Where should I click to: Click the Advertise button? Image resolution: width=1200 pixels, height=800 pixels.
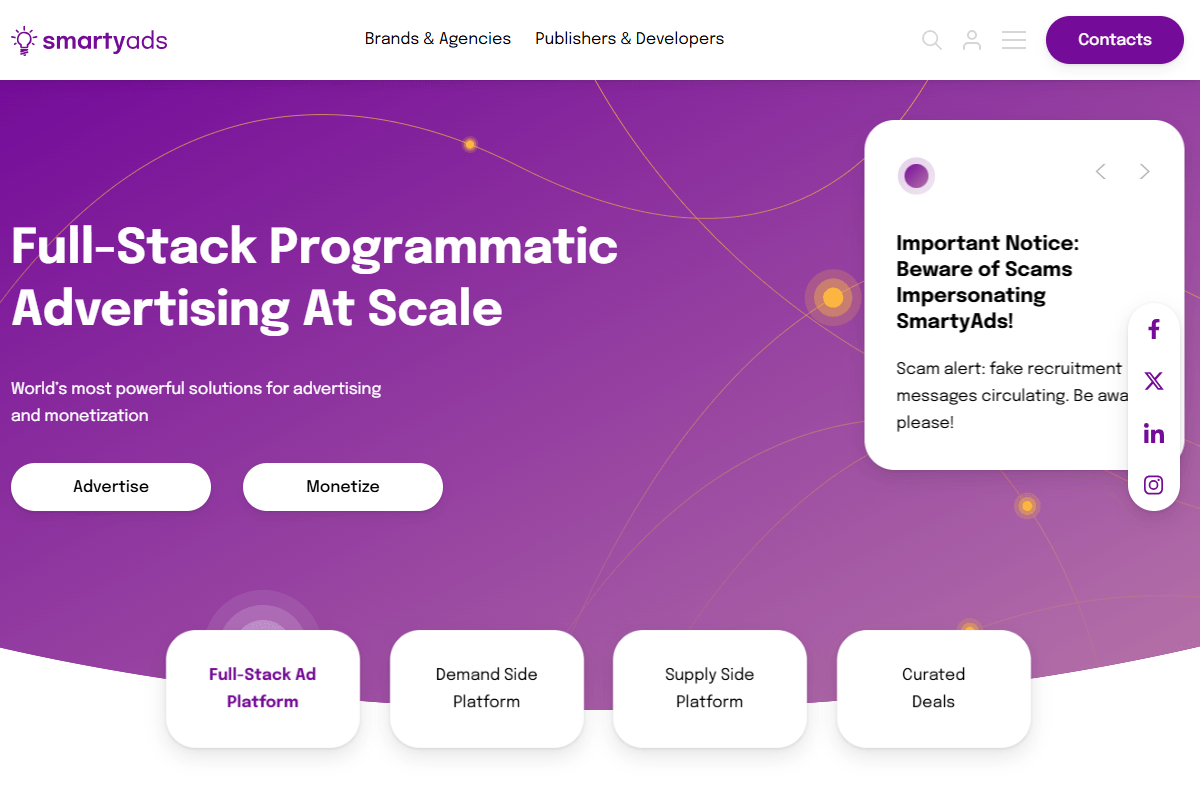point(111,487)
